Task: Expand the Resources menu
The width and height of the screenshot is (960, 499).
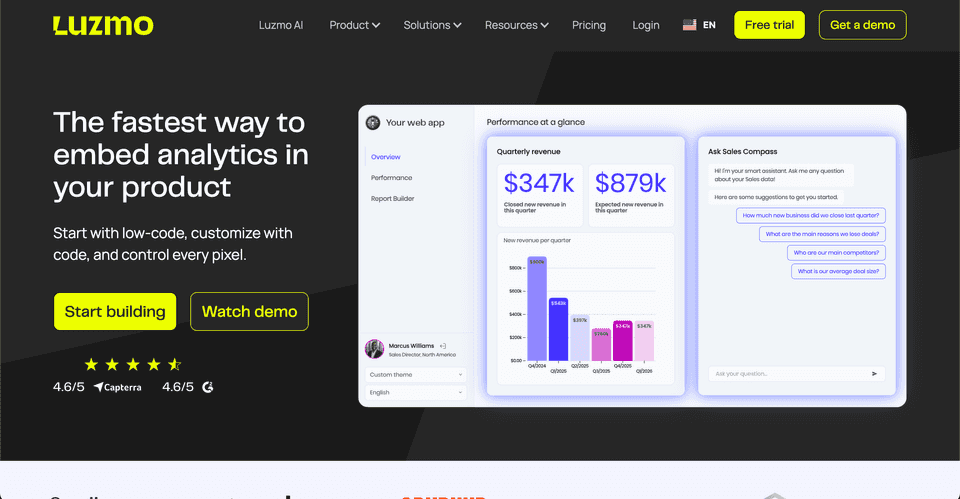Action: tap(517, 25)
